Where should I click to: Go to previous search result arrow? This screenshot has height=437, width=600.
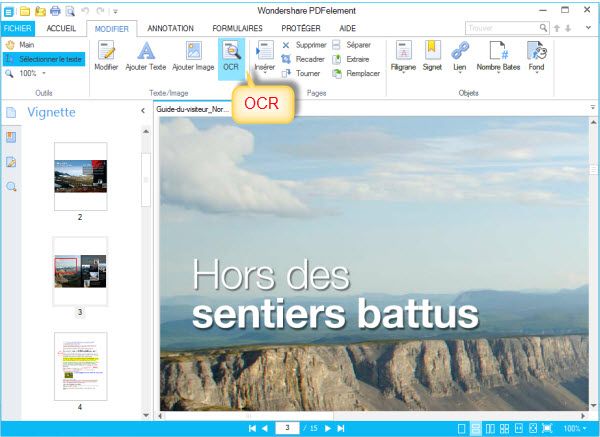pos(557,28)
